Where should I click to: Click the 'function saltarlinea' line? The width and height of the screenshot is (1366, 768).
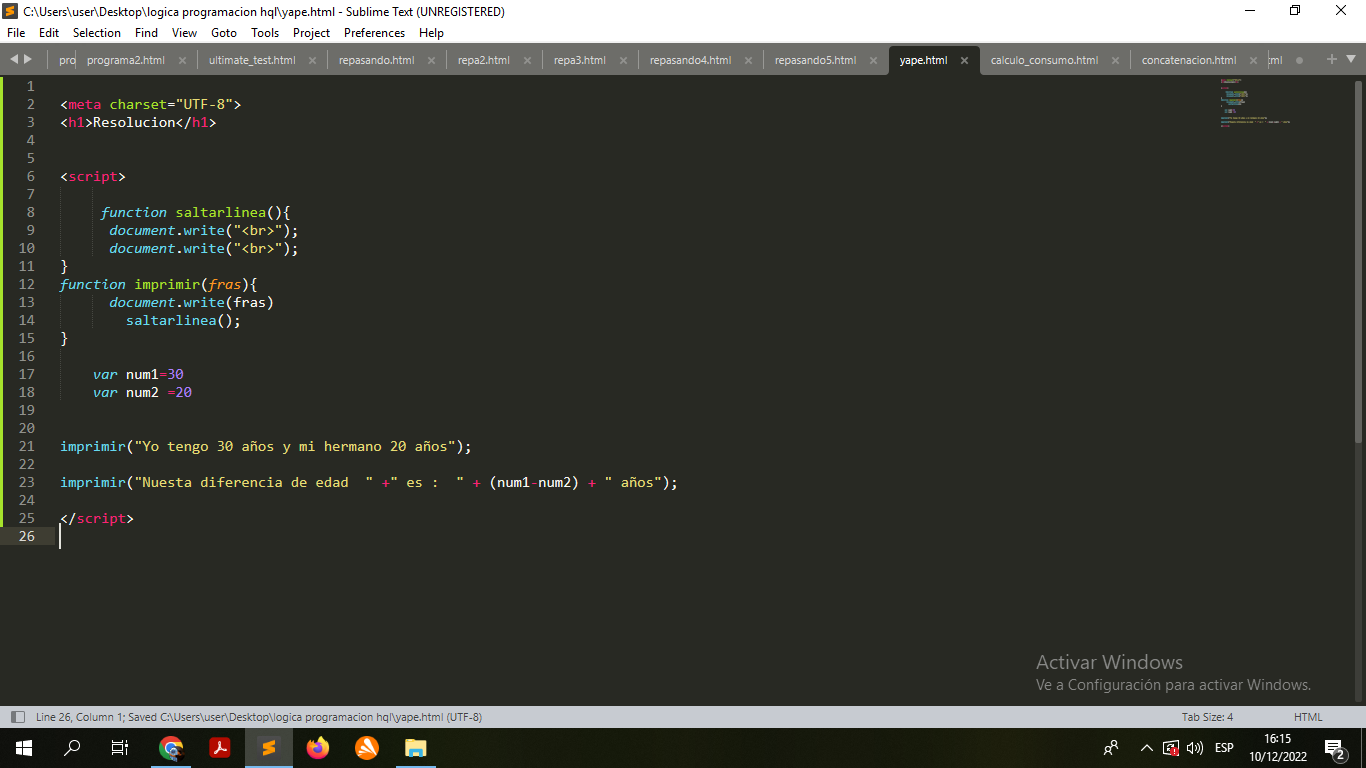click(195, 212)
